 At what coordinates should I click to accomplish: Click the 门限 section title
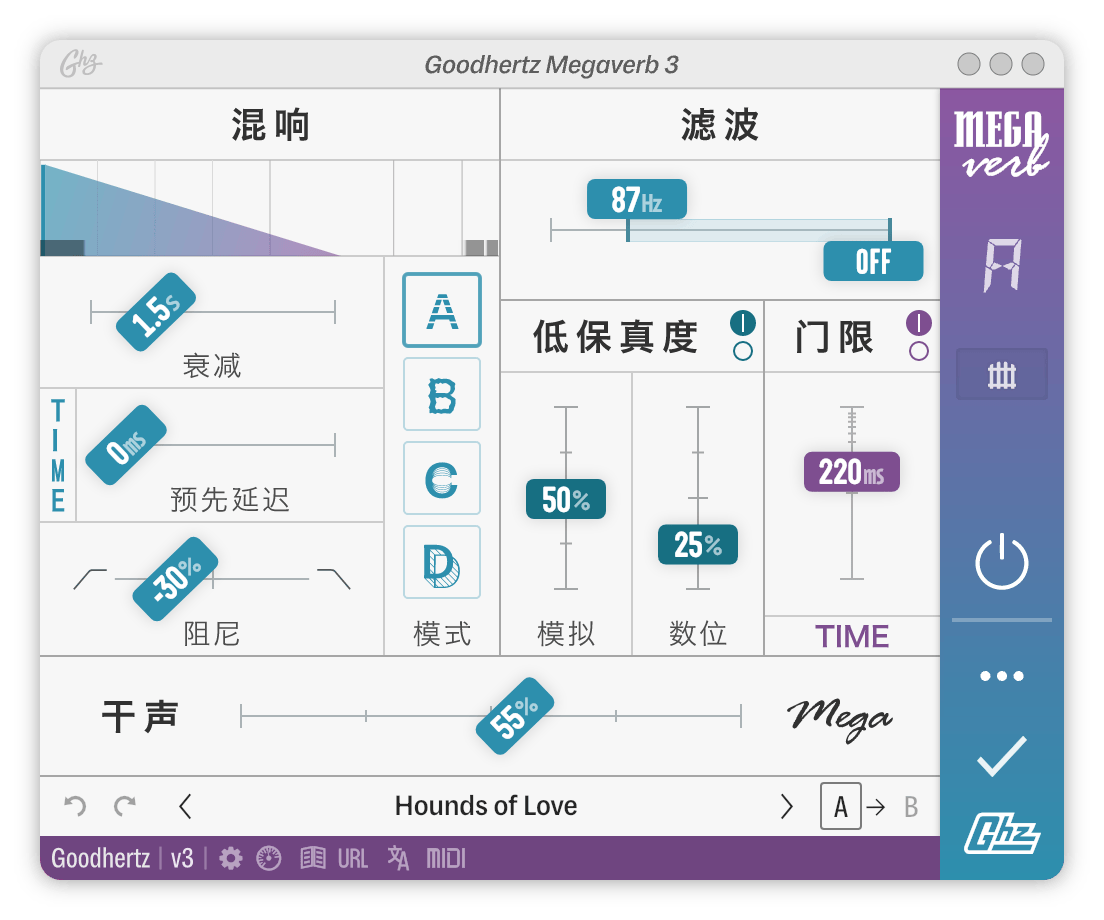834,337
